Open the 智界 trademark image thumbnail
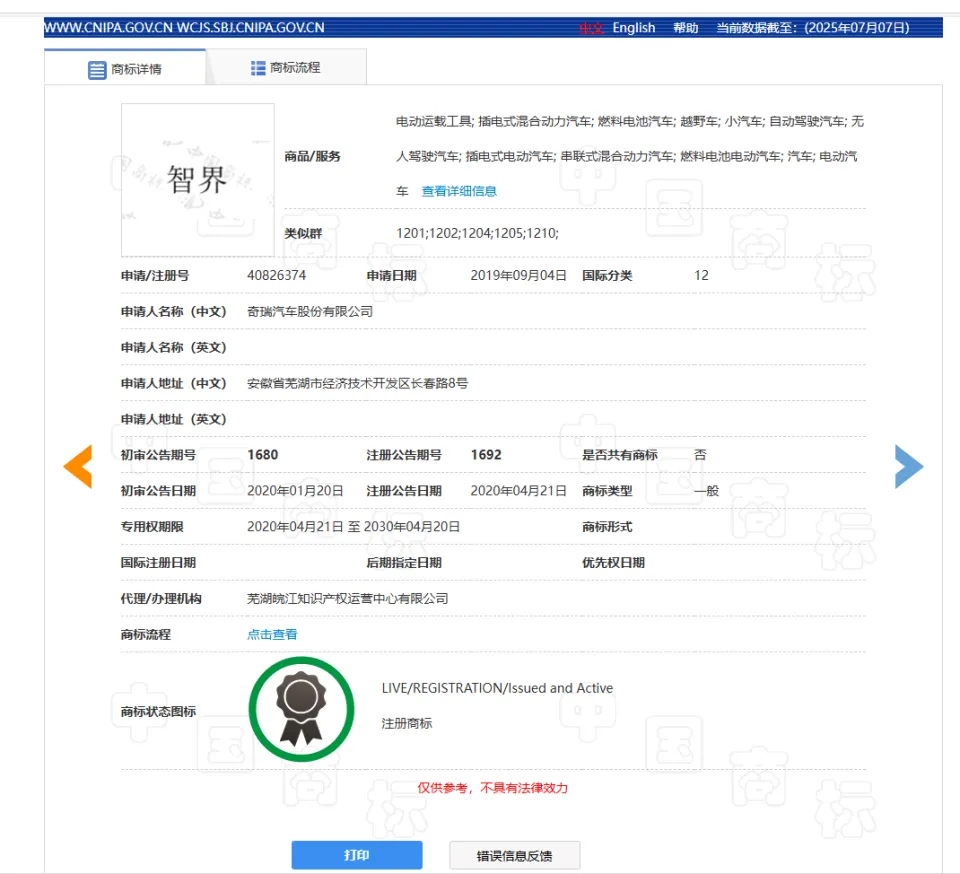This screenshot has width=960, height=874. pyautogui.click(x=198, y=180)
